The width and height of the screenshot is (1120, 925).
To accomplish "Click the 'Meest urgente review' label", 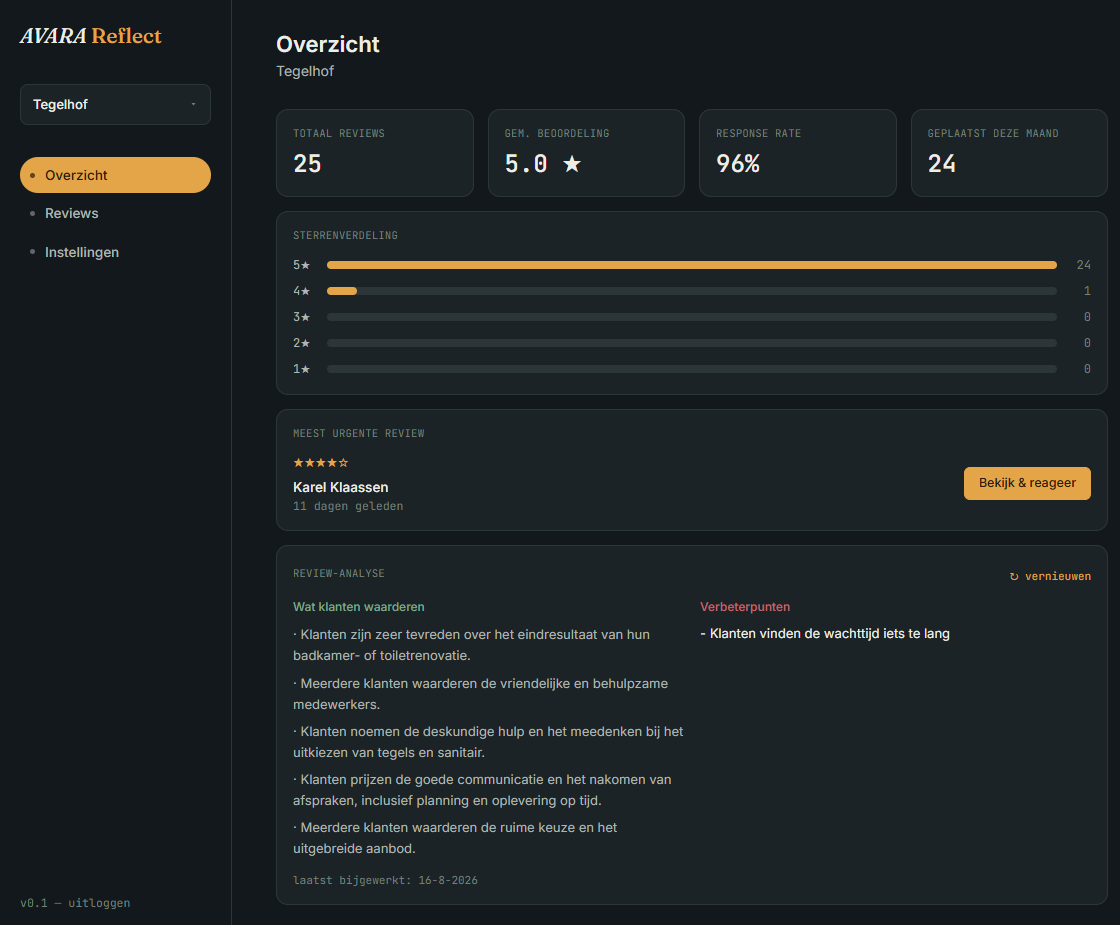I will coord(359,434).
